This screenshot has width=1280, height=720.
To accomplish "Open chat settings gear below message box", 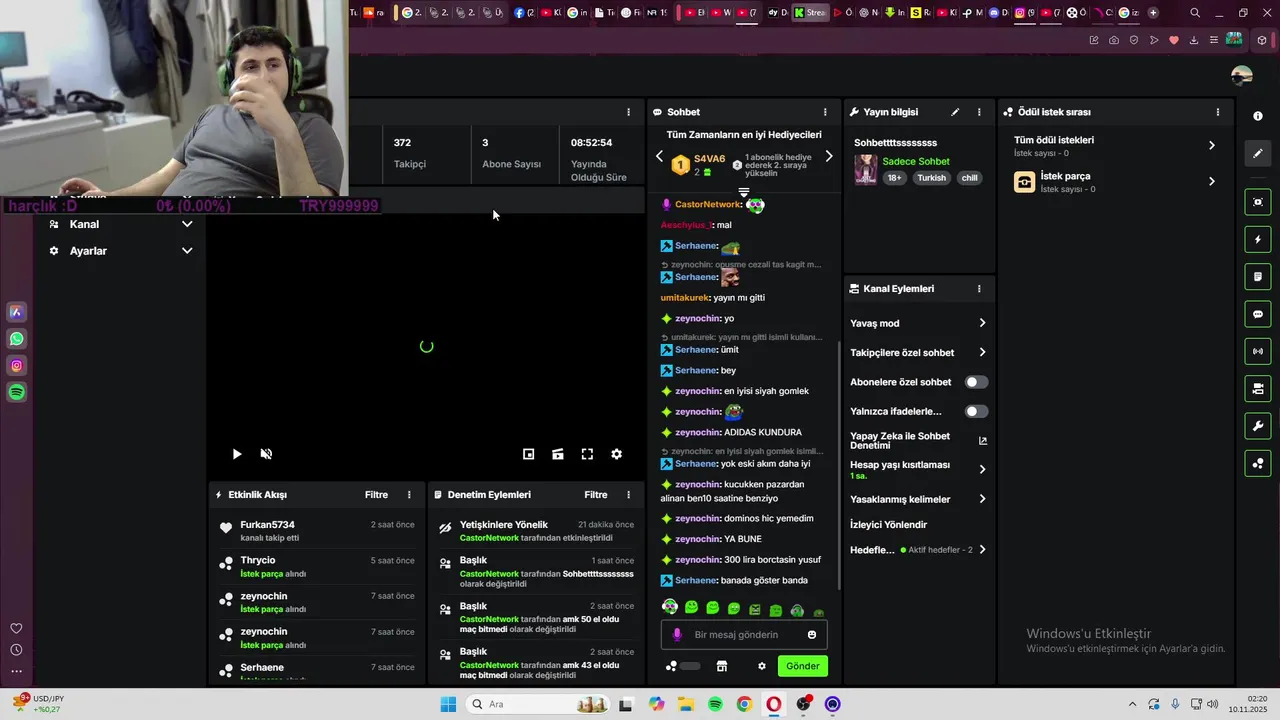I will pyautogui.click(x=762, y=666).
